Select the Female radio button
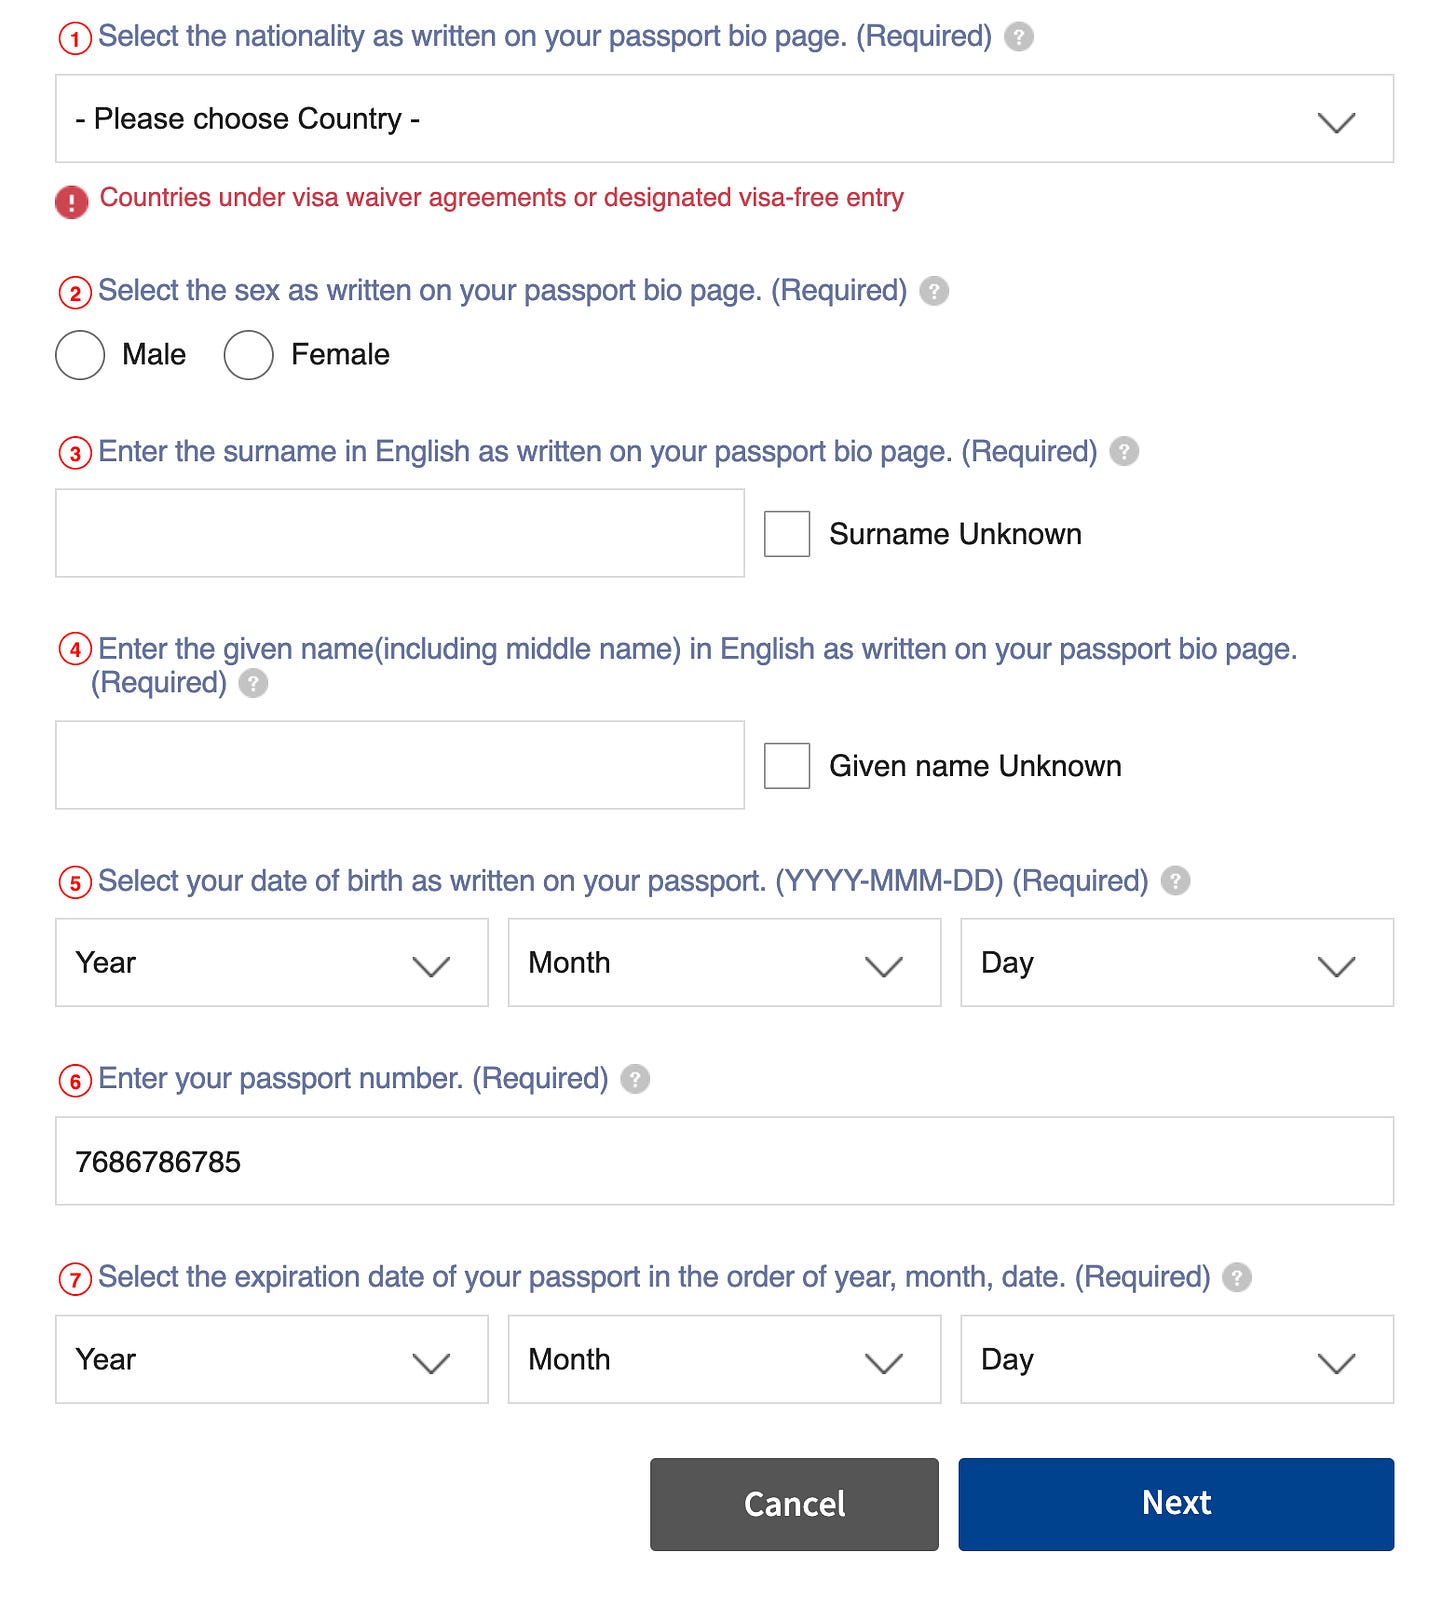Image resolution: width=1456 pixels, height=1597 pixels. click(x=248, y=354)
